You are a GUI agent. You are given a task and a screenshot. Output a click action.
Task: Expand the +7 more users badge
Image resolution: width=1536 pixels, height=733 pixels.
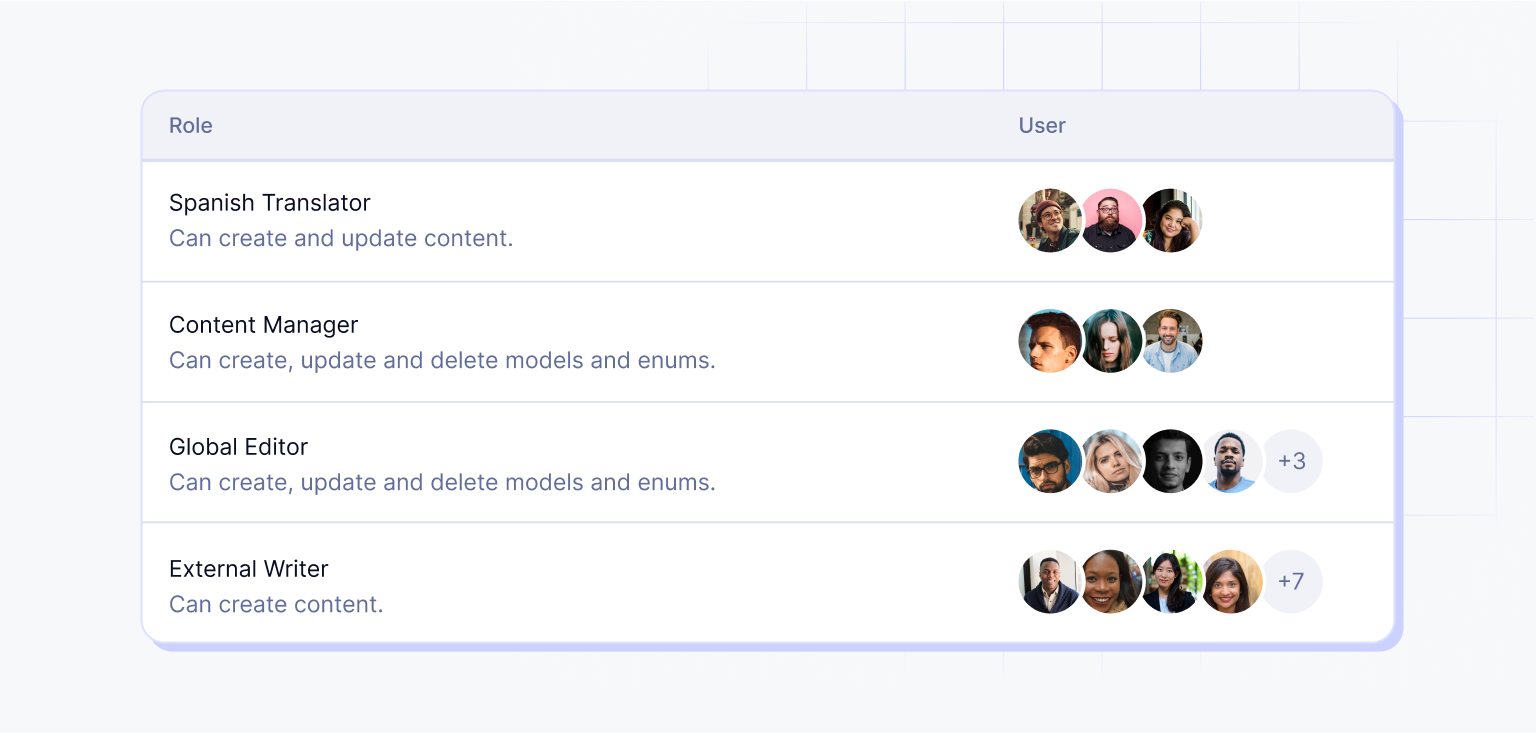[x=1292, y=581]
